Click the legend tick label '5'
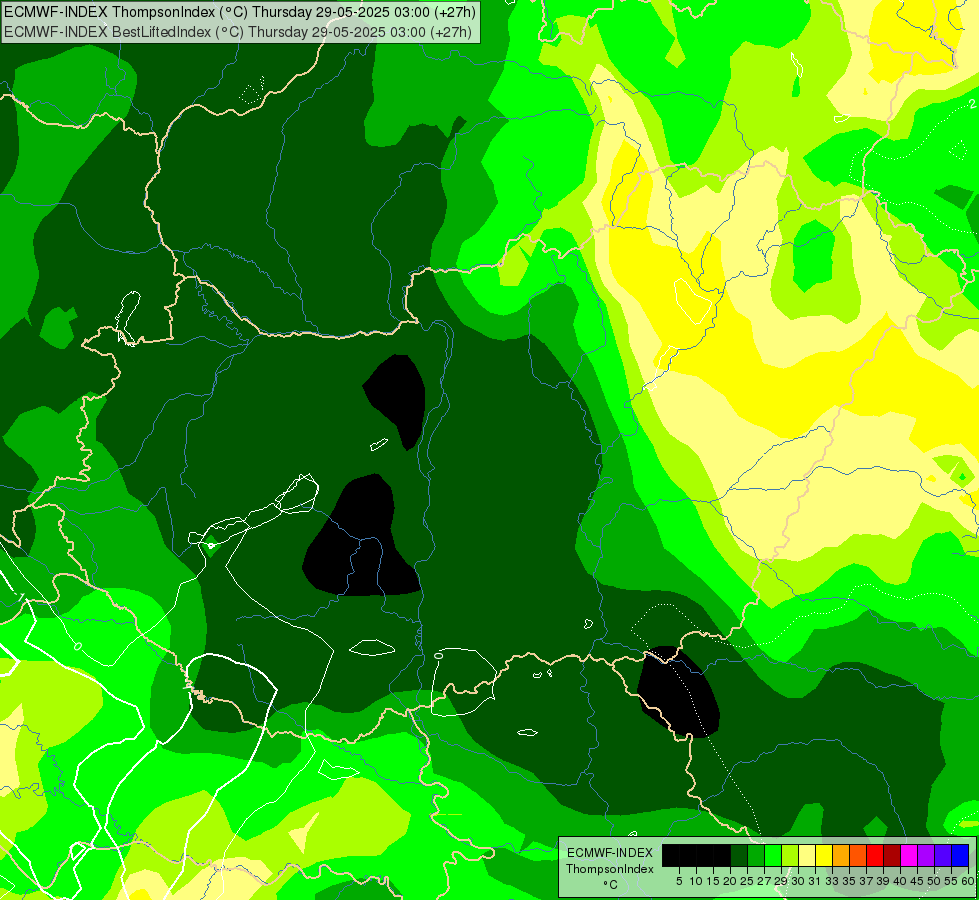 point(679,881)
